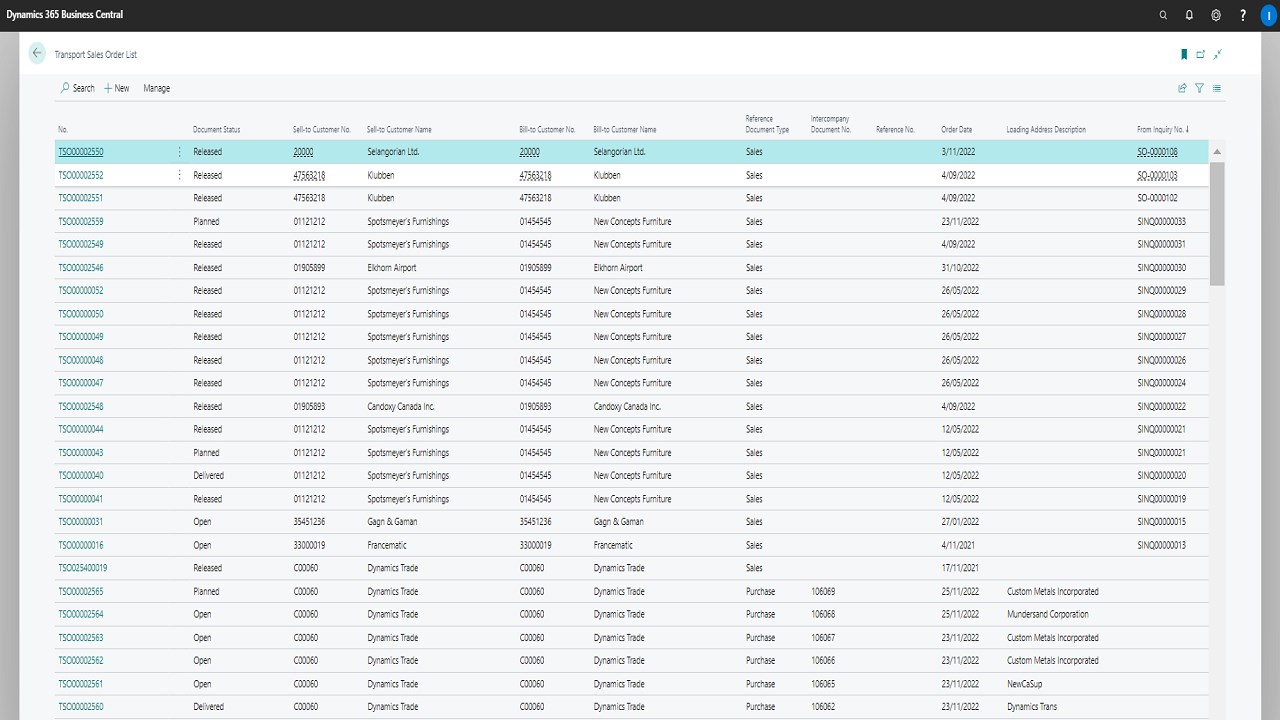Open order TSO00002560
The height and width of the screenshot is (720, 1280).
81,707
